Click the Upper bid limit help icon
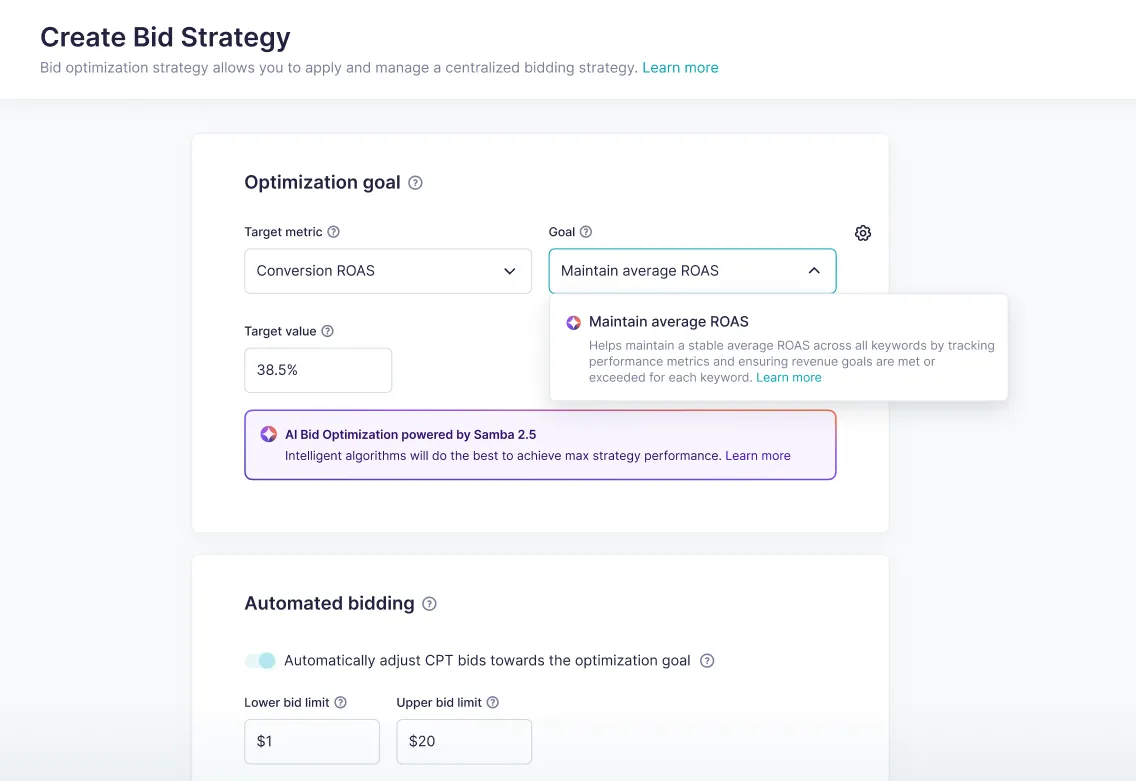 click(493, 702)
